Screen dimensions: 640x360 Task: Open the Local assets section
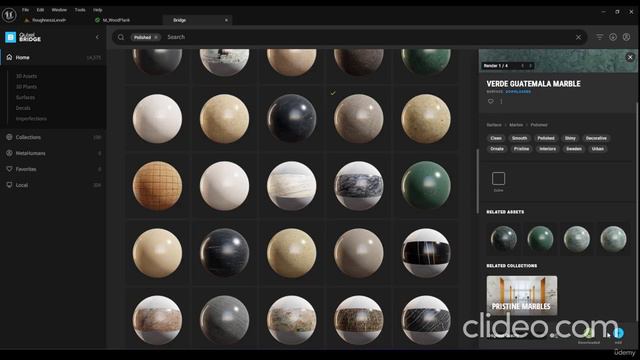coord(53,185)
